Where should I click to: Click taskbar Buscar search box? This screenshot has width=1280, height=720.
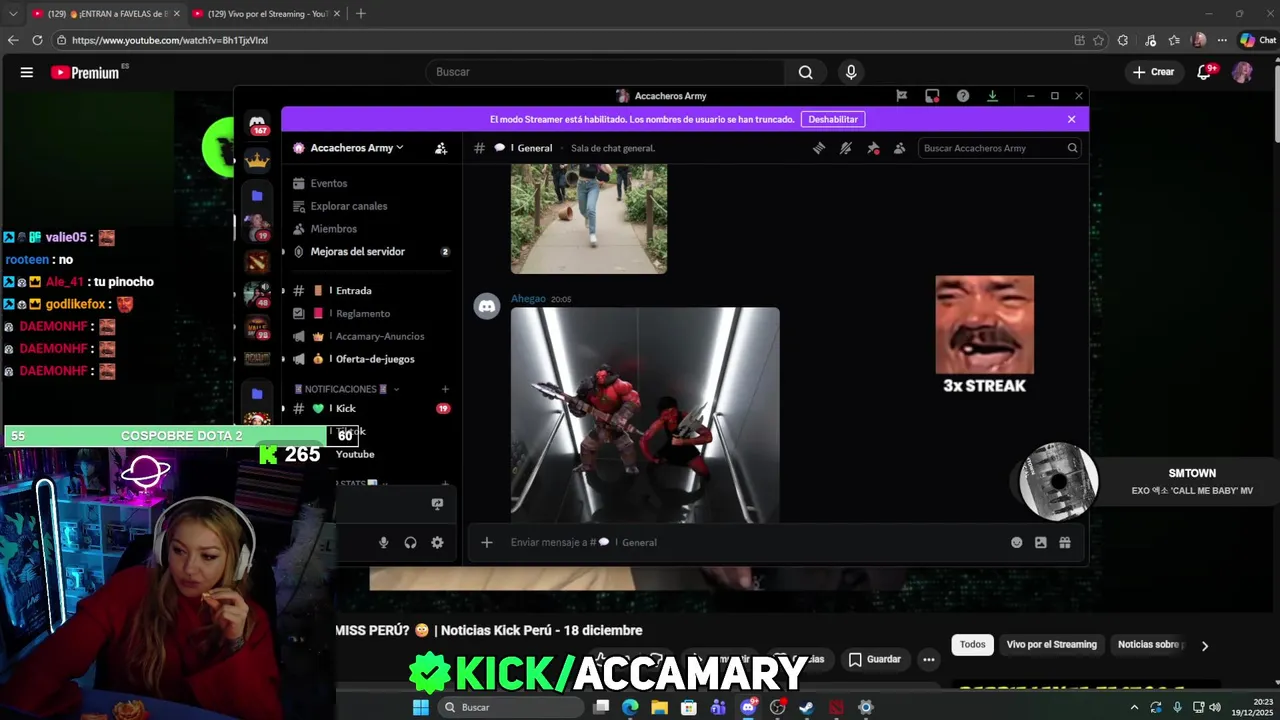point(510,707)
